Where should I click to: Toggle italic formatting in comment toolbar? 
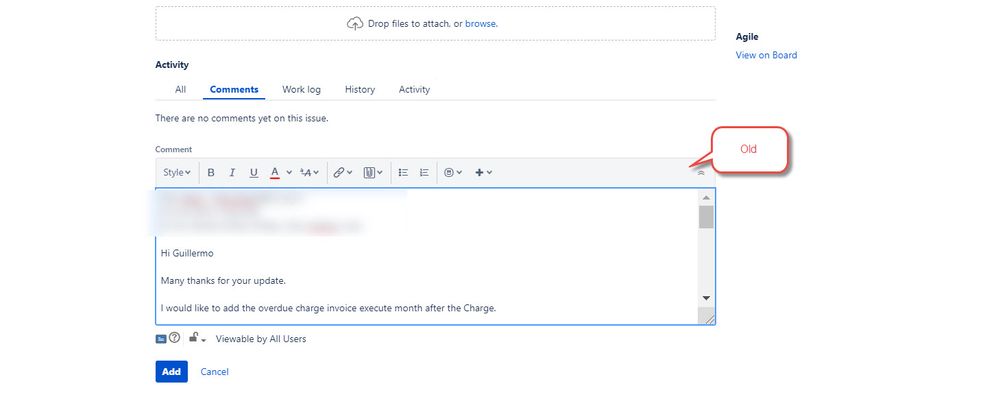pos(232,172)
